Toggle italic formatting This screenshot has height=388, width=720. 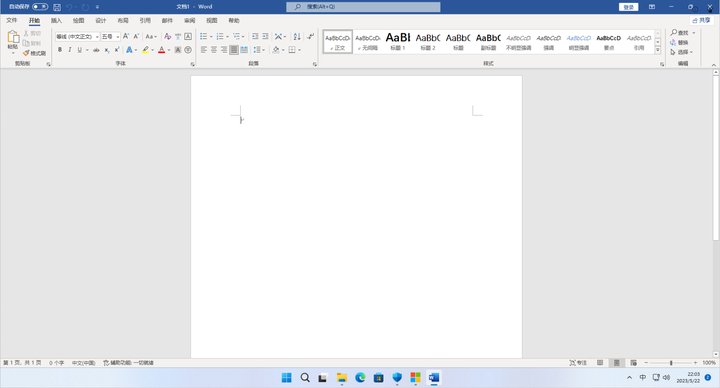pyautogui.click(x=70, y=50)
